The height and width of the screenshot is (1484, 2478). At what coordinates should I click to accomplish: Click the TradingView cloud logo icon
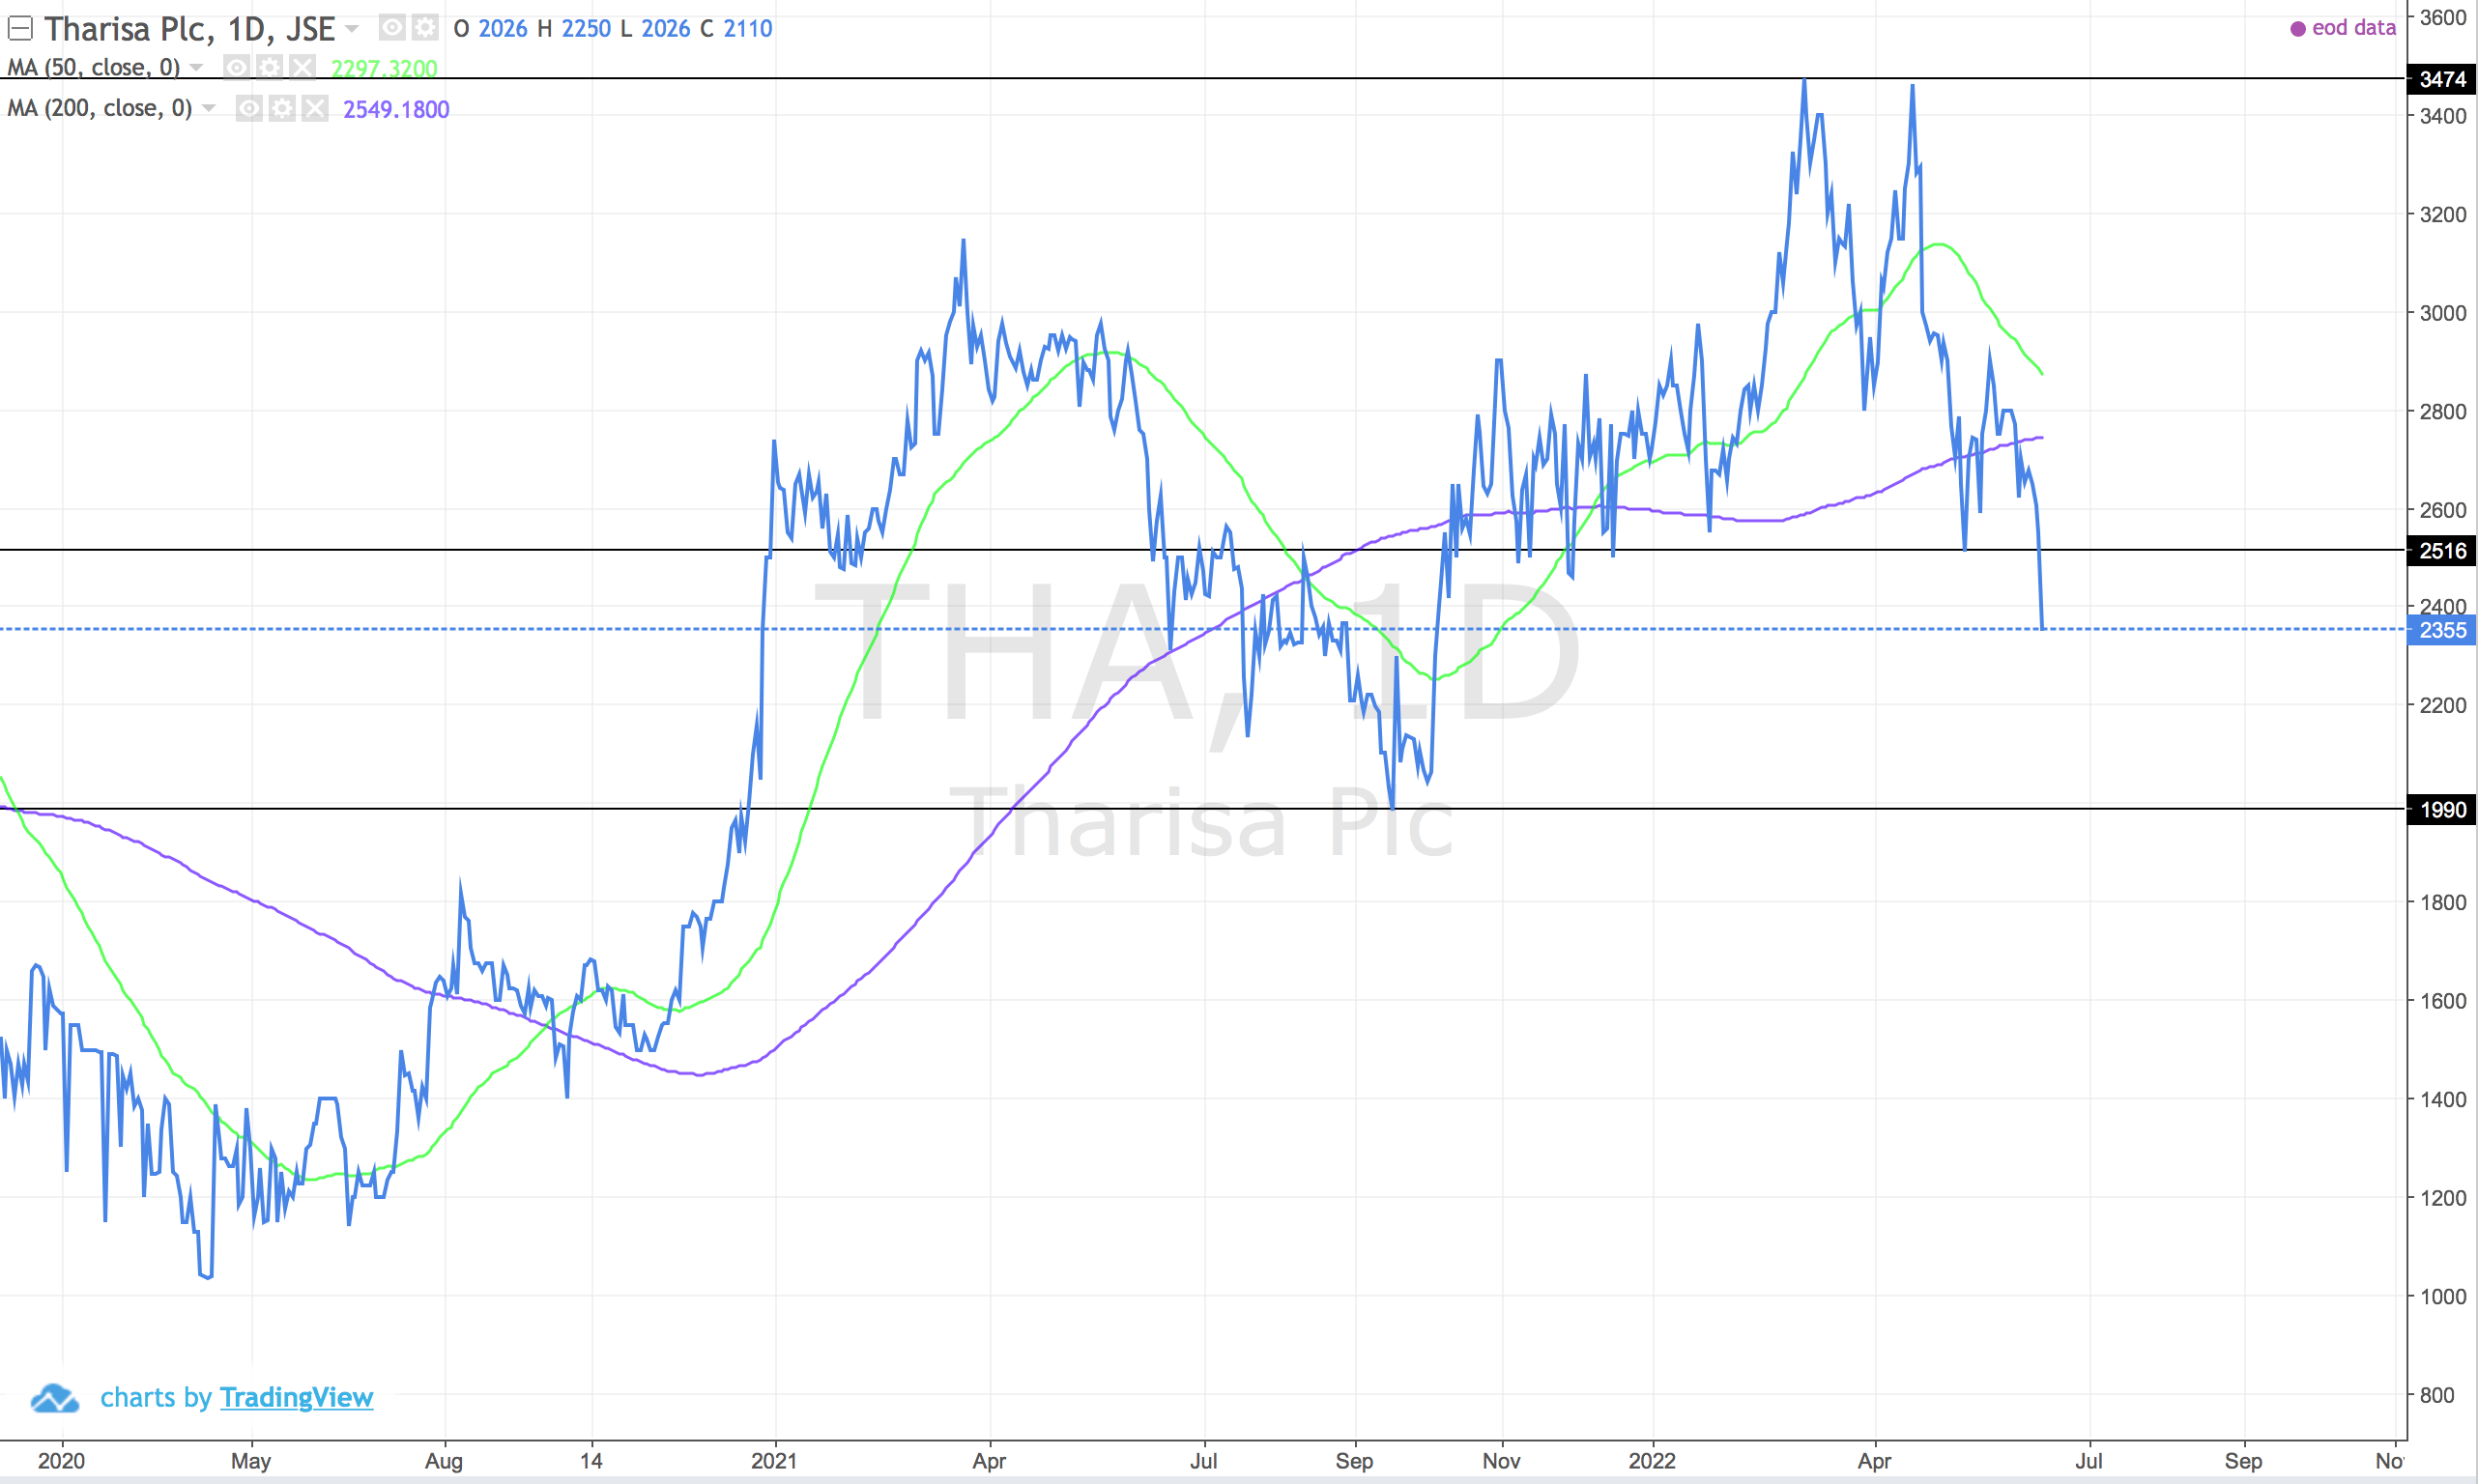point(54,1397)
